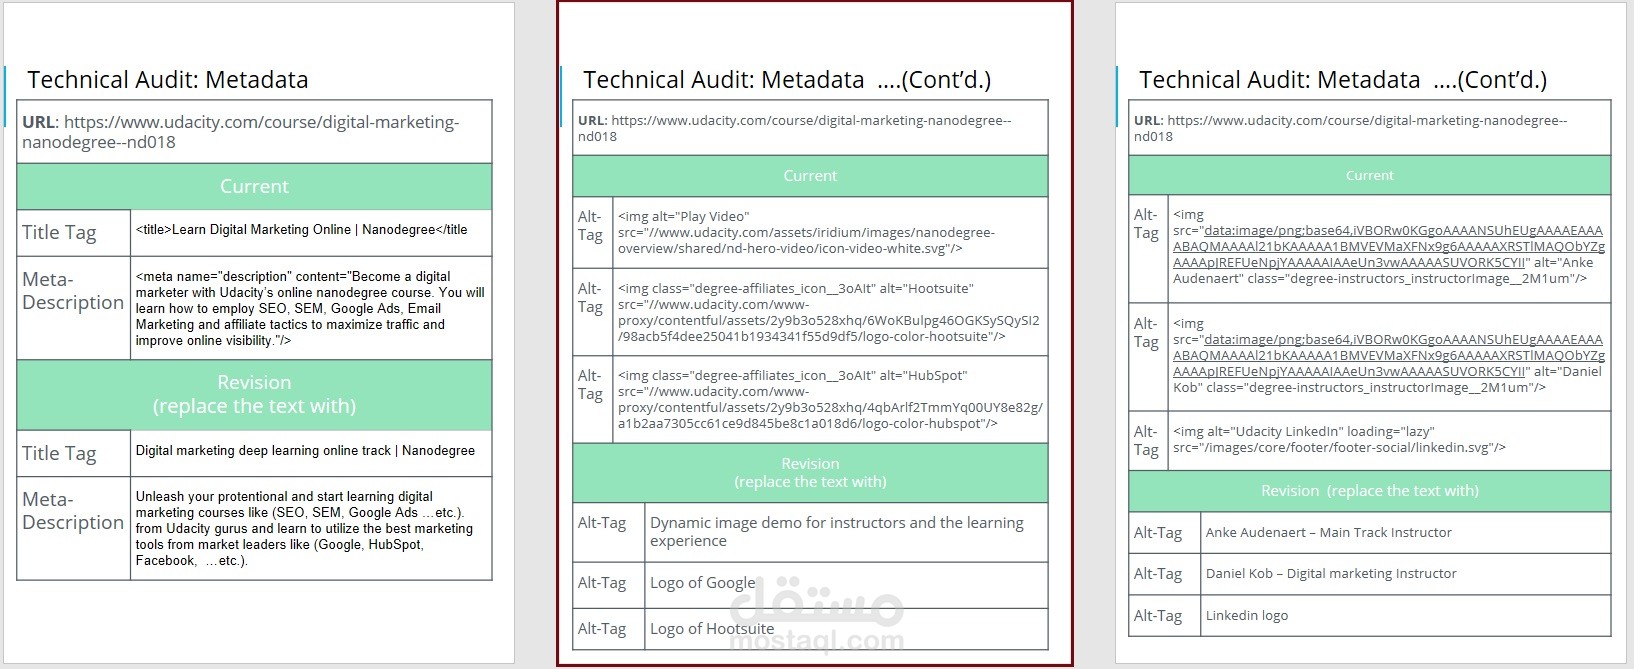Select img code containing alt="HubSpot"
Viewport: 1634px width, 669px height.
[830, 399]
